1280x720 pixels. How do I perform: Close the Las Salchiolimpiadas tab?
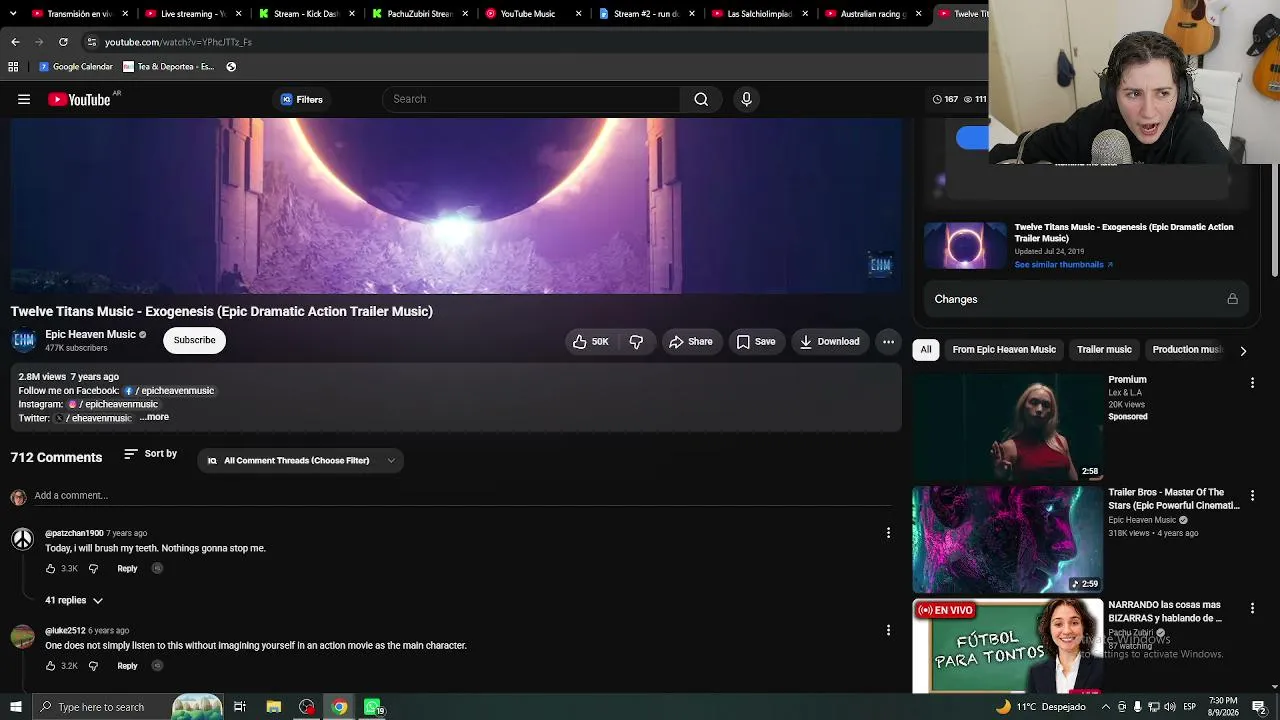point(805,14)
